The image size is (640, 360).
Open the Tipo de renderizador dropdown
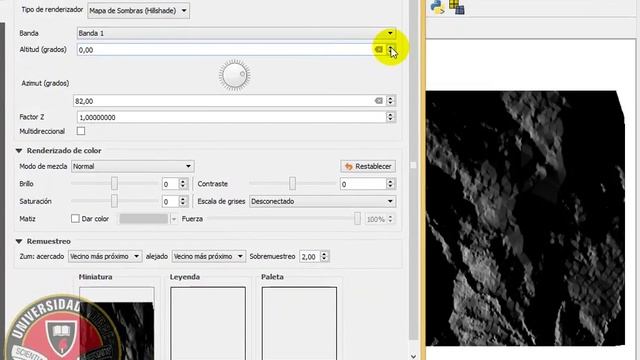pyautogui.click(x=138, y=11)
